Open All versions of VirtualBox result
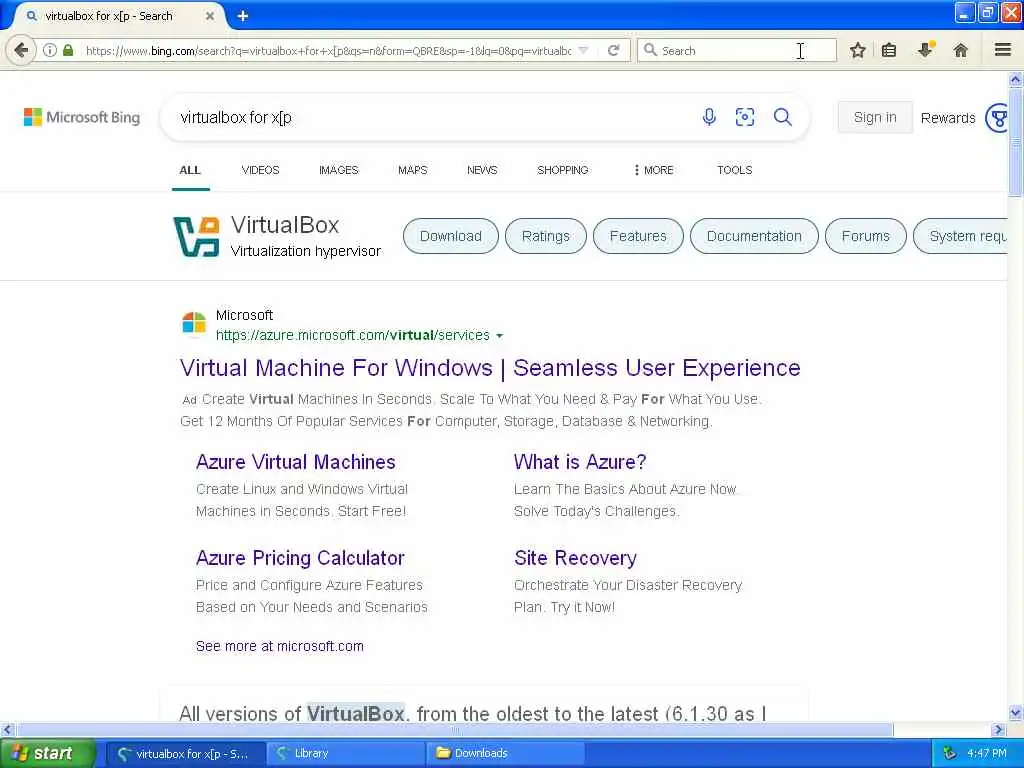Screen dimensions: 1024x768 click(472, 712)
